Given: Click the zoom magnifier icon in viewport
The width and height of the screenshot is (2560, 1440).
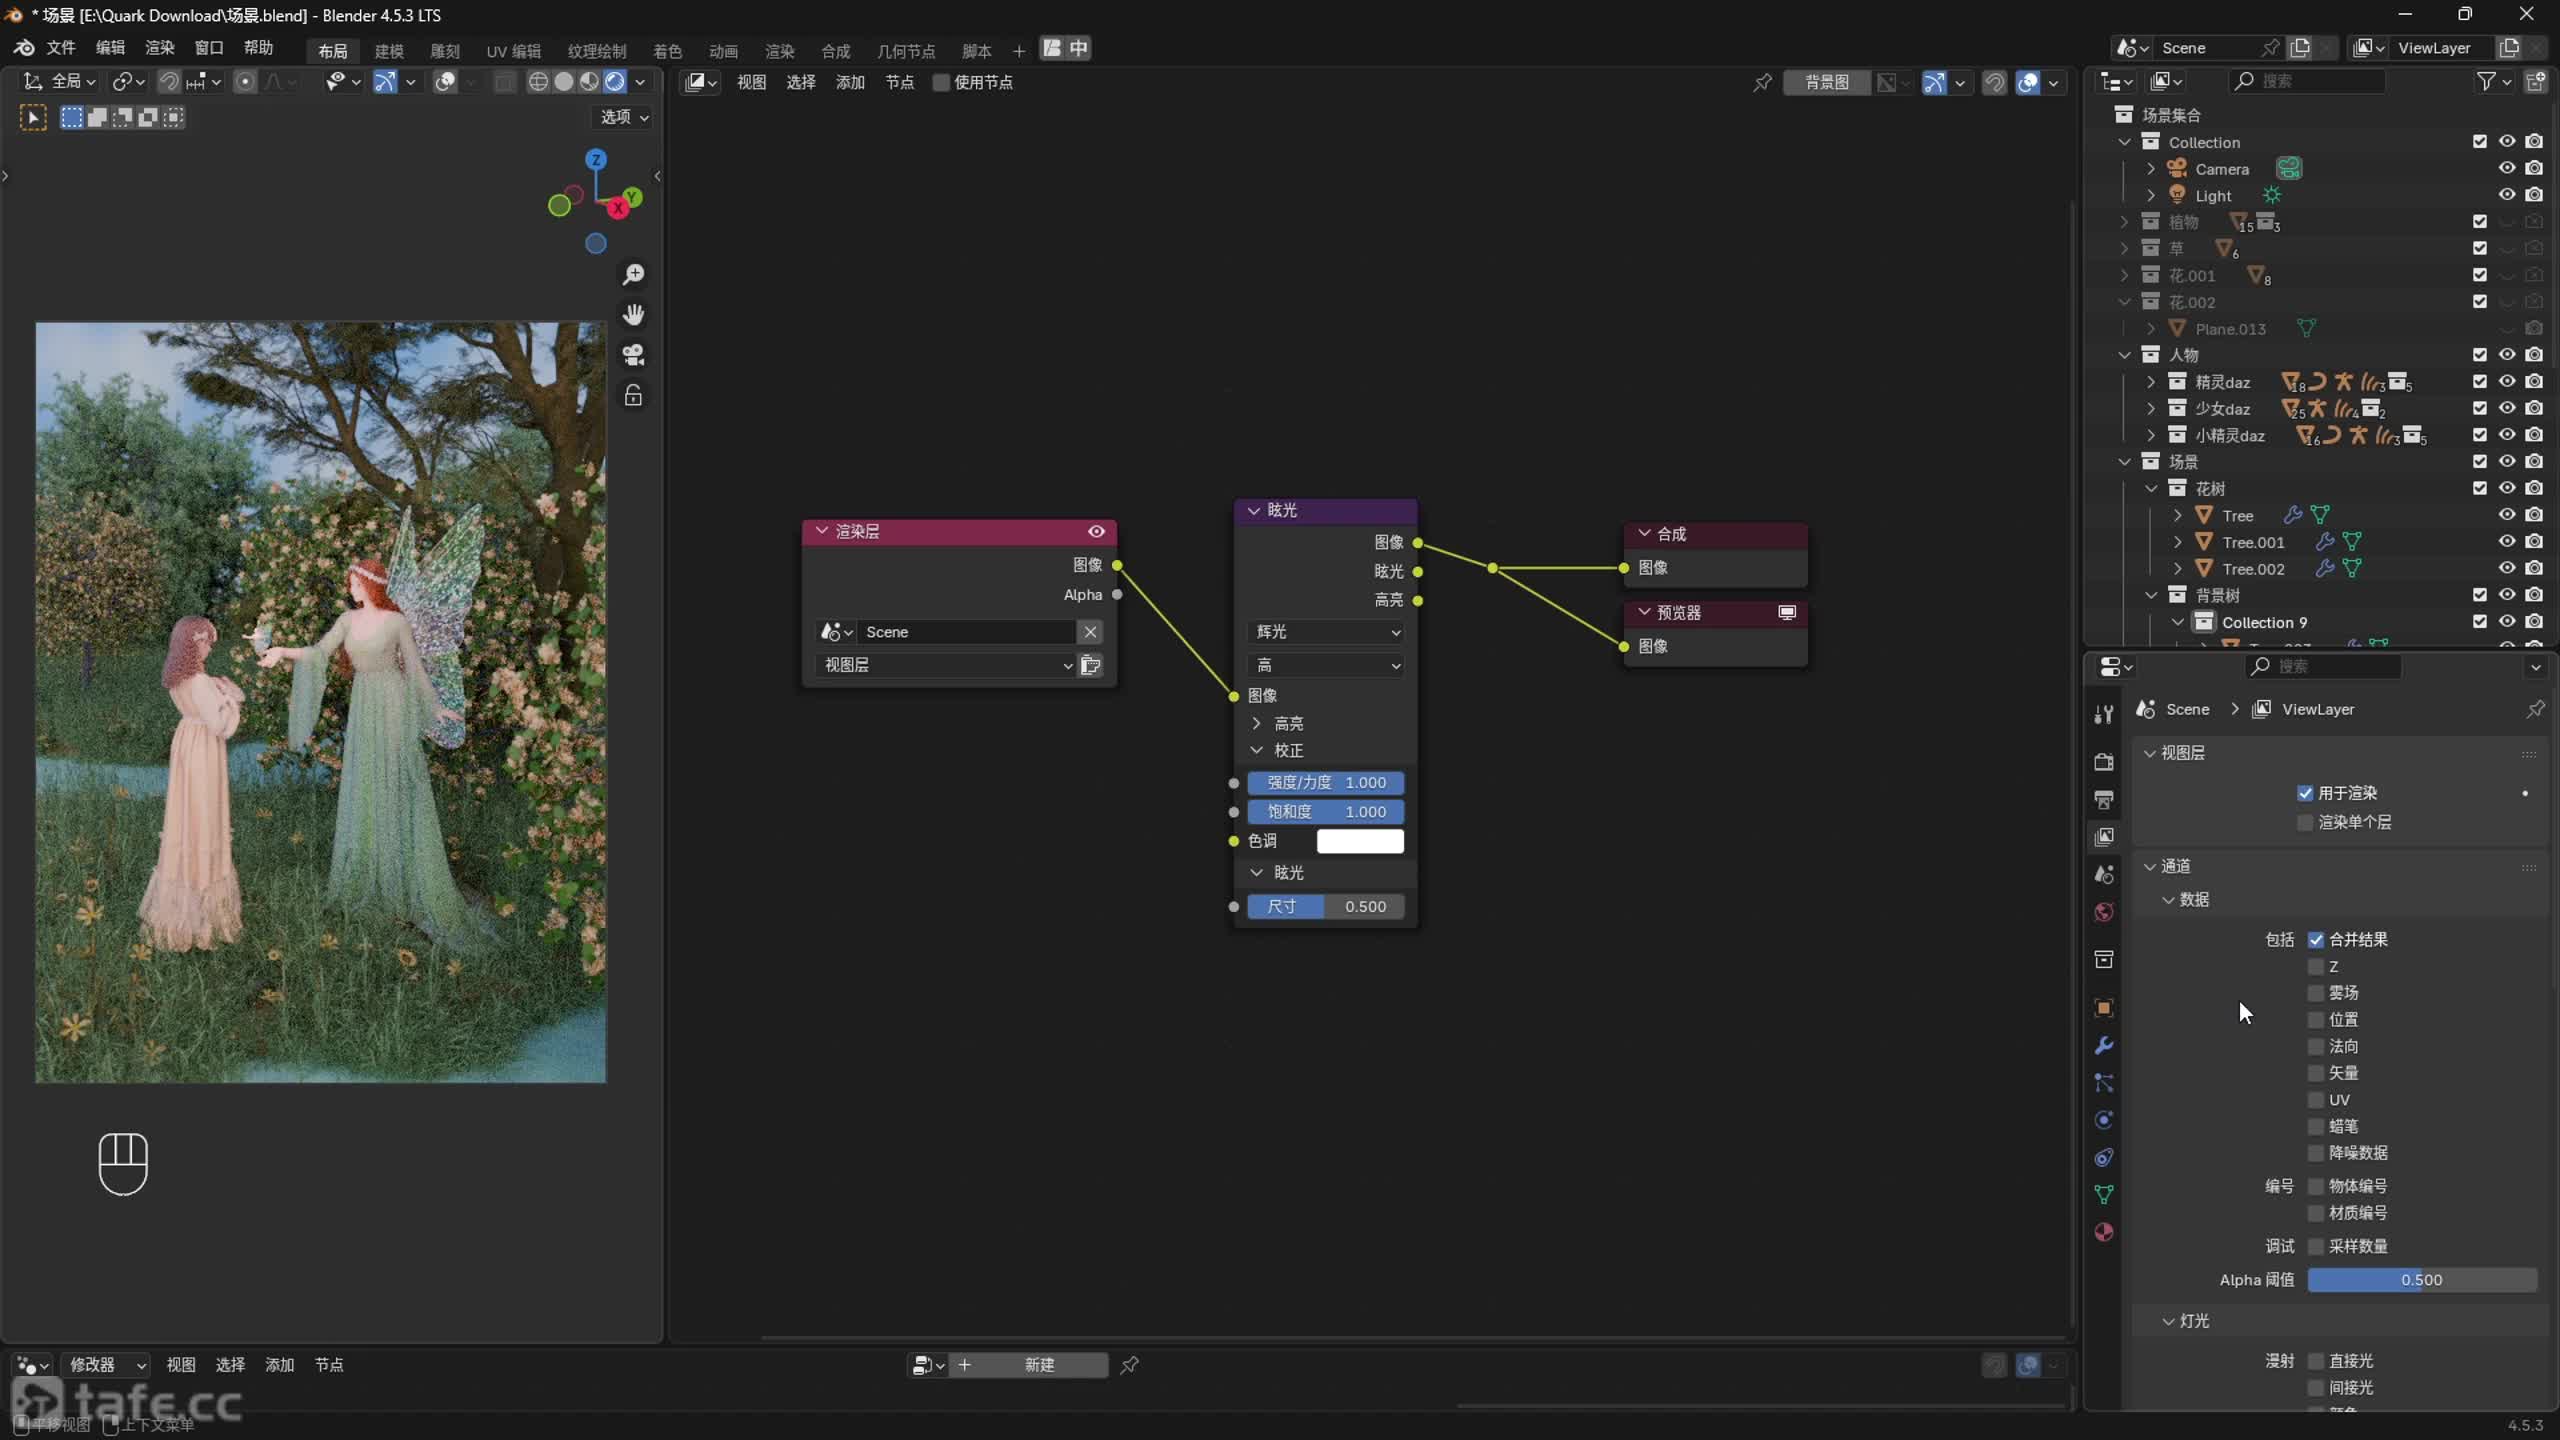Looking at the screenshot, I should point(633,274).
